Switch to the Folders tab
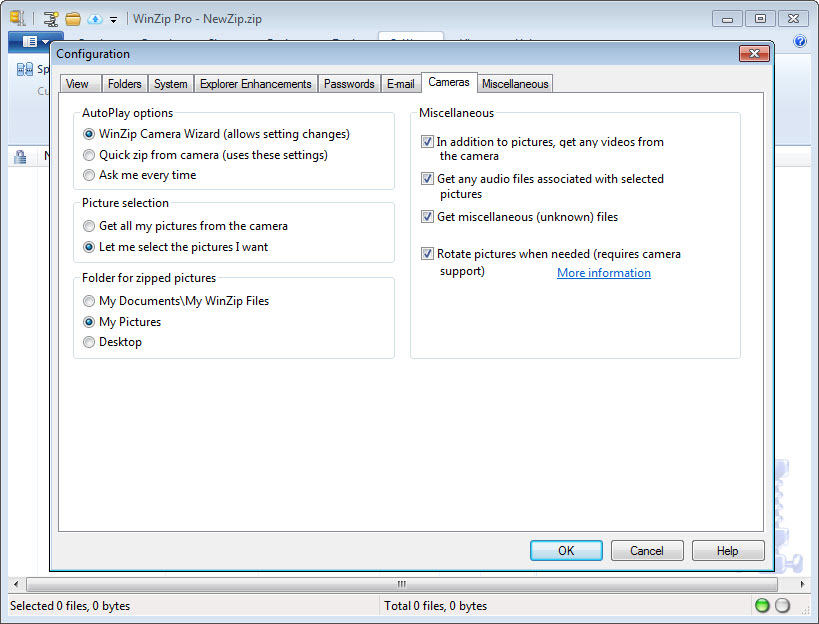 point(124,84)
